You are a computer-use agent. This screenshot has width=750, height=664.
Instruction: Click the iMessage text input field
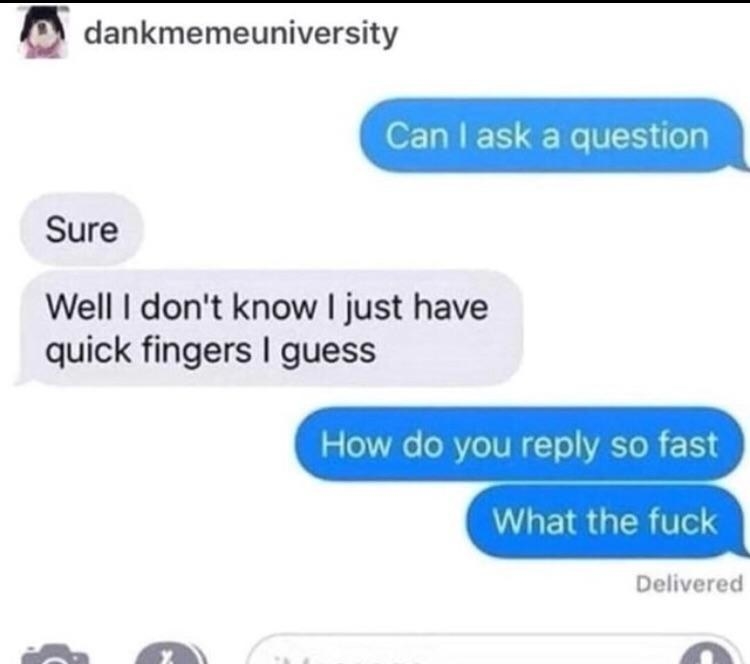(x=493, y=650)
